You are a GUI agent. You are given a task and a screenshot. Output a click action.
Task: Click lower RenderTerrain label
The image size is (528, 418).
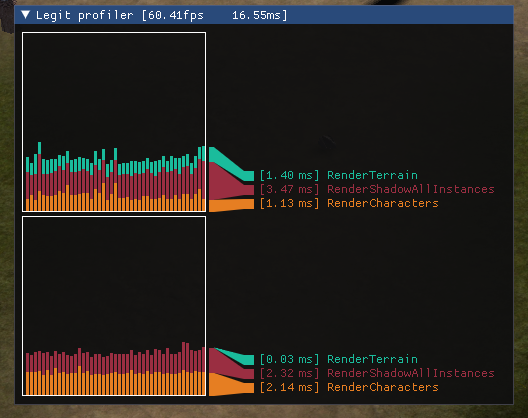(x=372, y=359)
